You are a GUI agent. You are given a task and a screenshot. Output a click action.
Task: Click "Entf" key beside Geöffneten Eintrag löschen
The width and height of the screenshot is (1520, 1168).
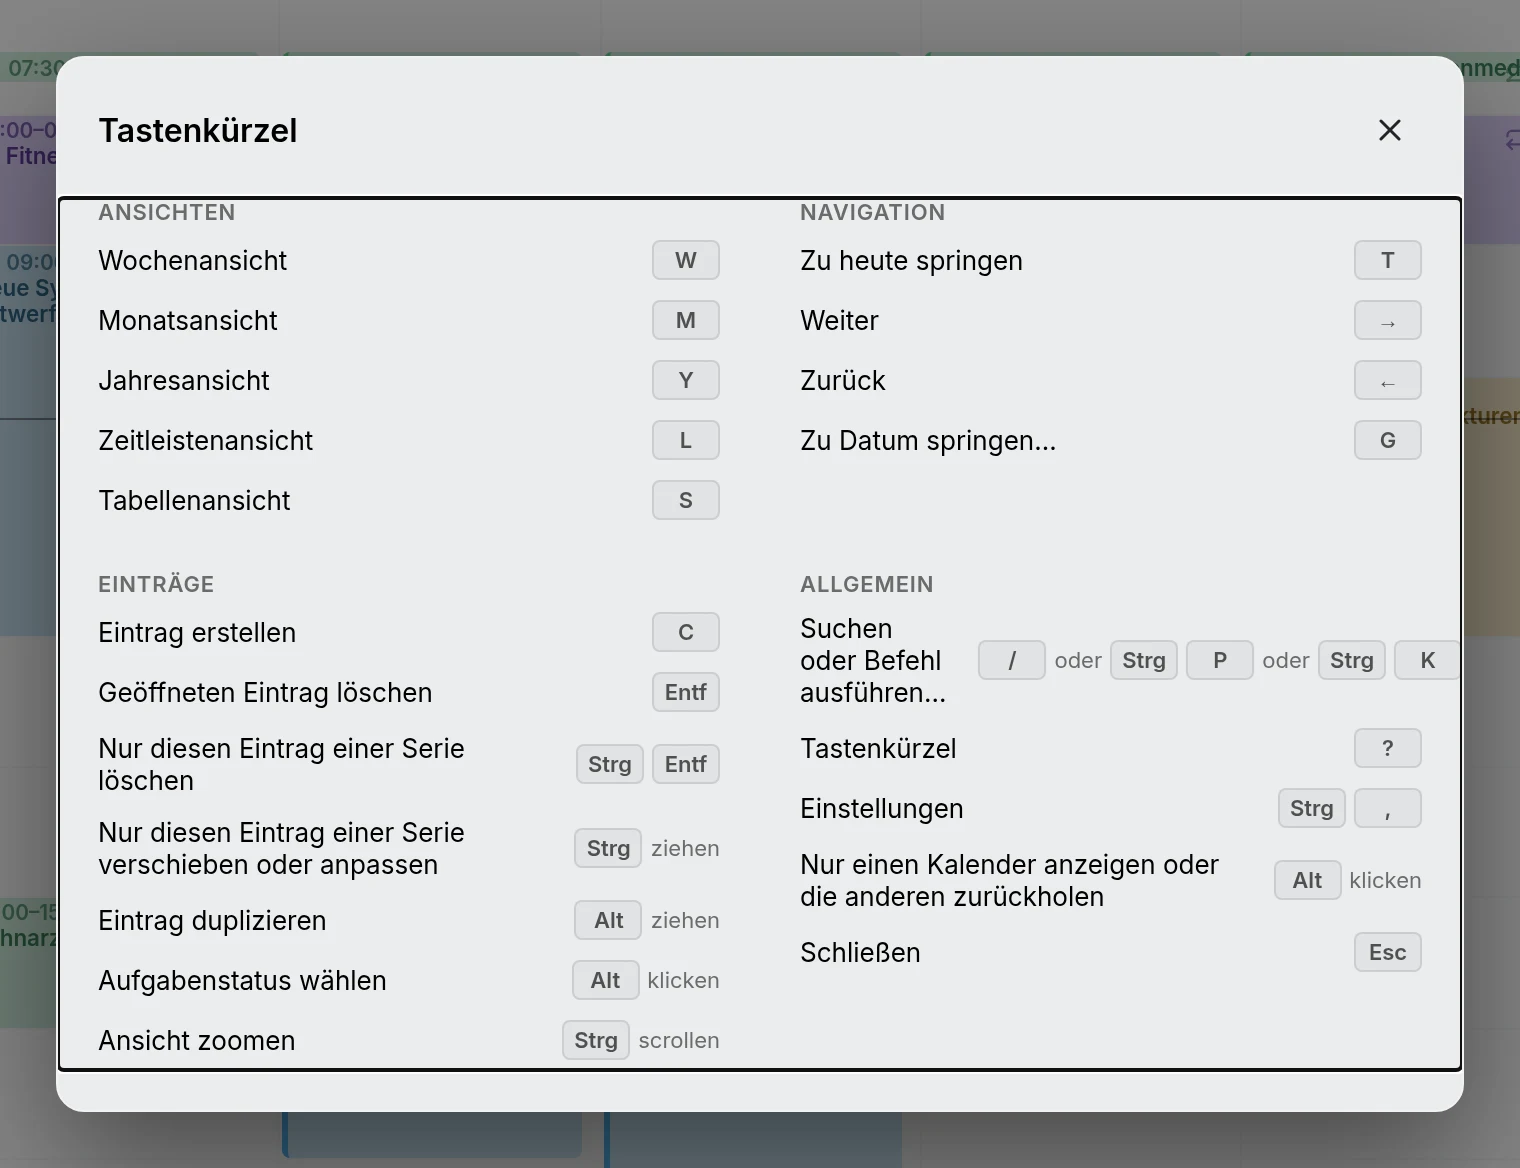coord(686,692)
